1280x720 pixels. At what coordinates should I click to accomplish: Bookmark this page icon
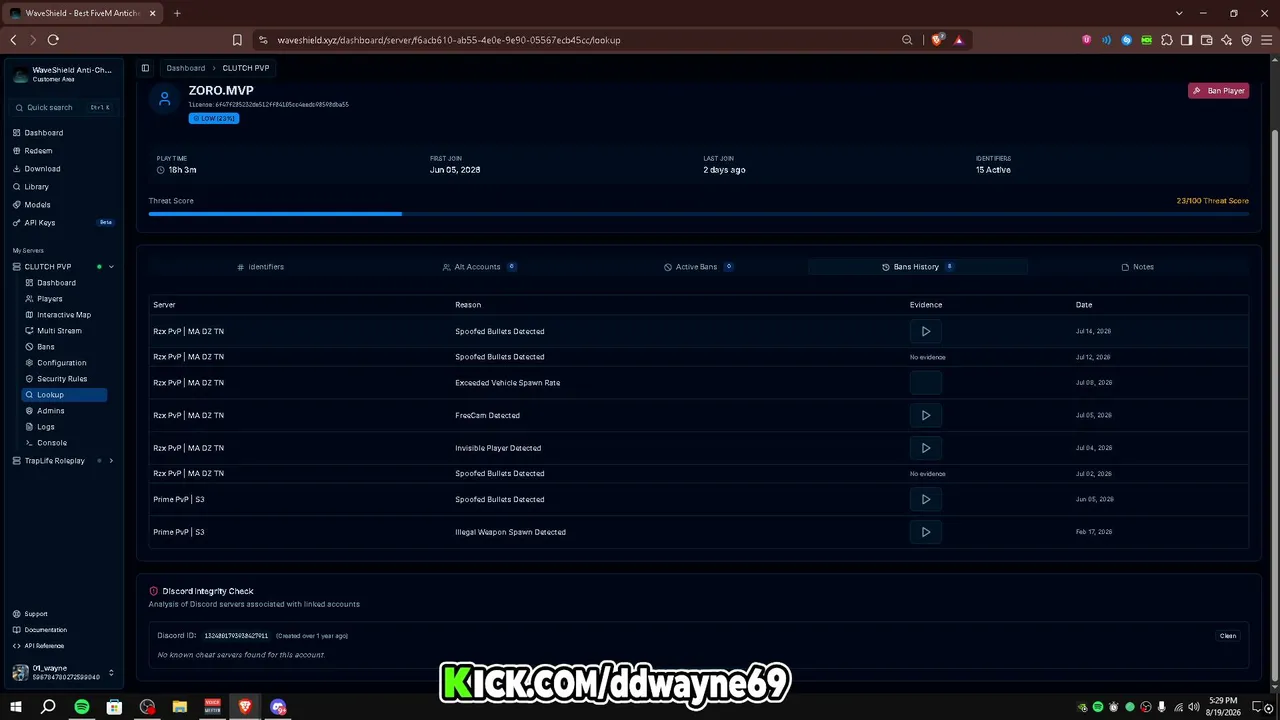click(x=237, y=40)
